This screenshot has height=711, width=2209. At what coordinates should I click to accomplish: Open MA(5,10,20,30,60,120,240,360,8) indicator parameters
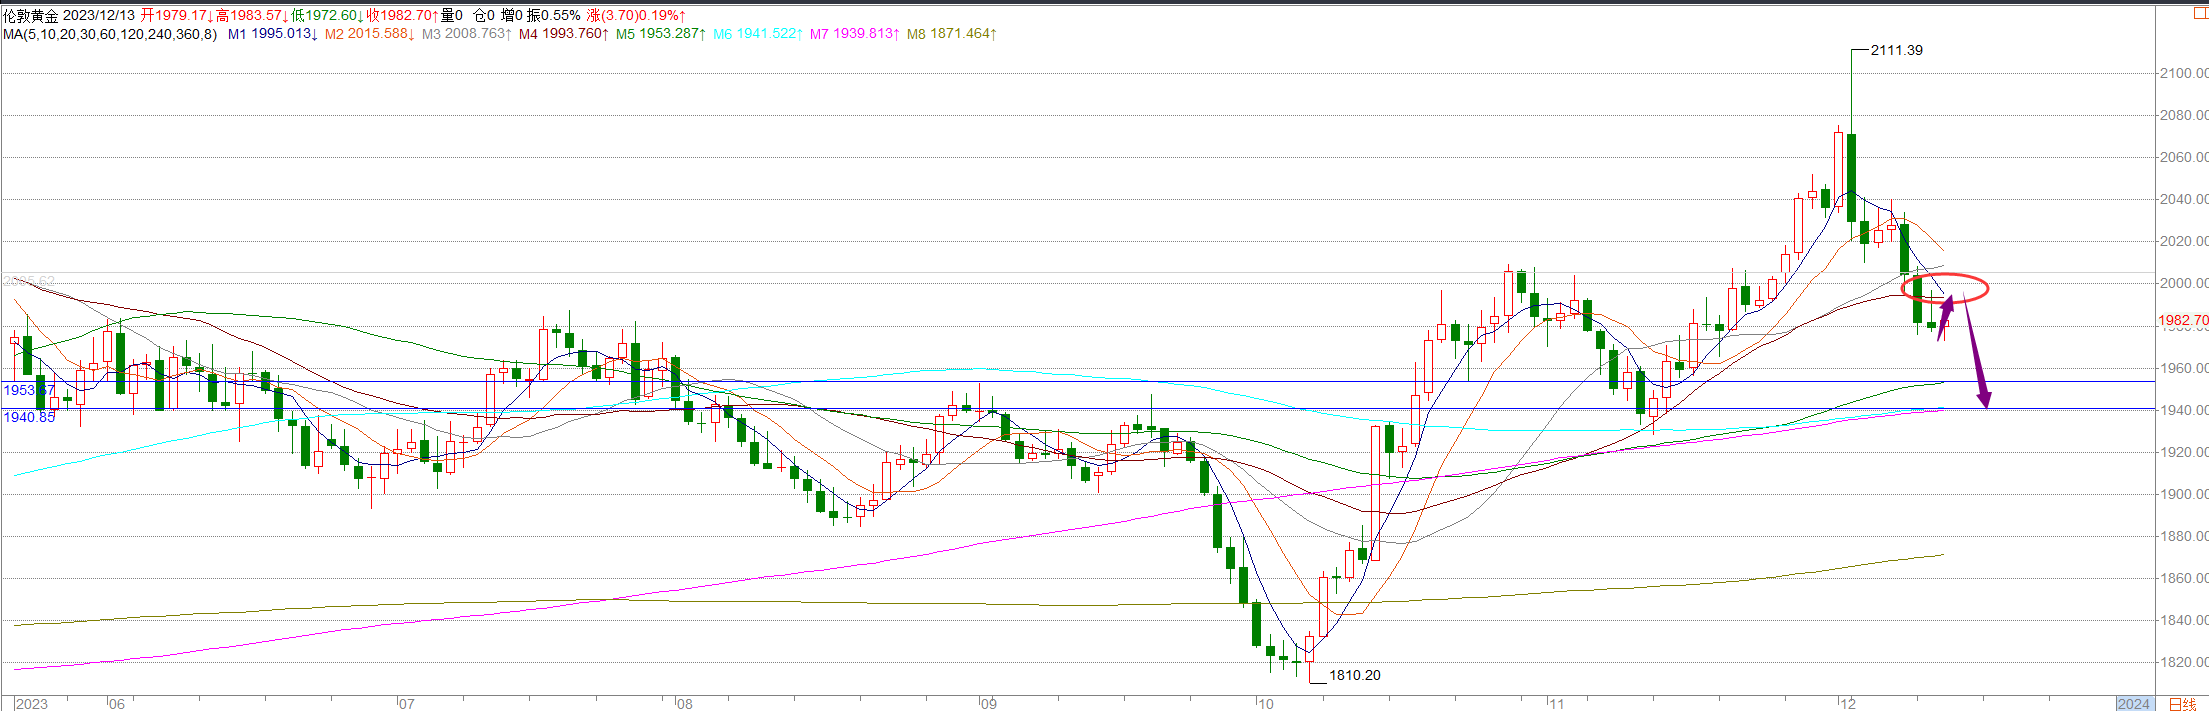[109, 34]
